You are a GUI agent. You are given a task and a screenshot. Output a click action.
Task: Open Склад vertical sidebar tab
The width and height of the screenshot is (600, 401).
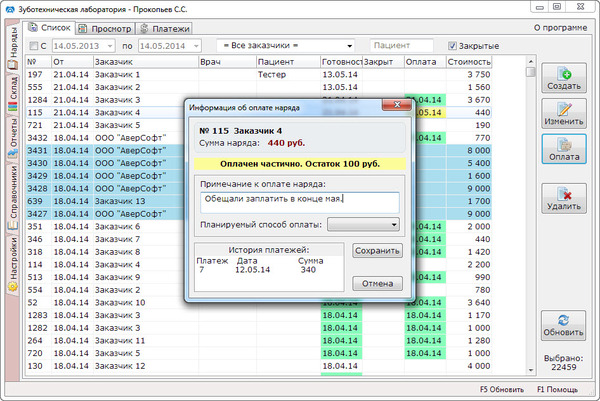[x=13, y=93]
